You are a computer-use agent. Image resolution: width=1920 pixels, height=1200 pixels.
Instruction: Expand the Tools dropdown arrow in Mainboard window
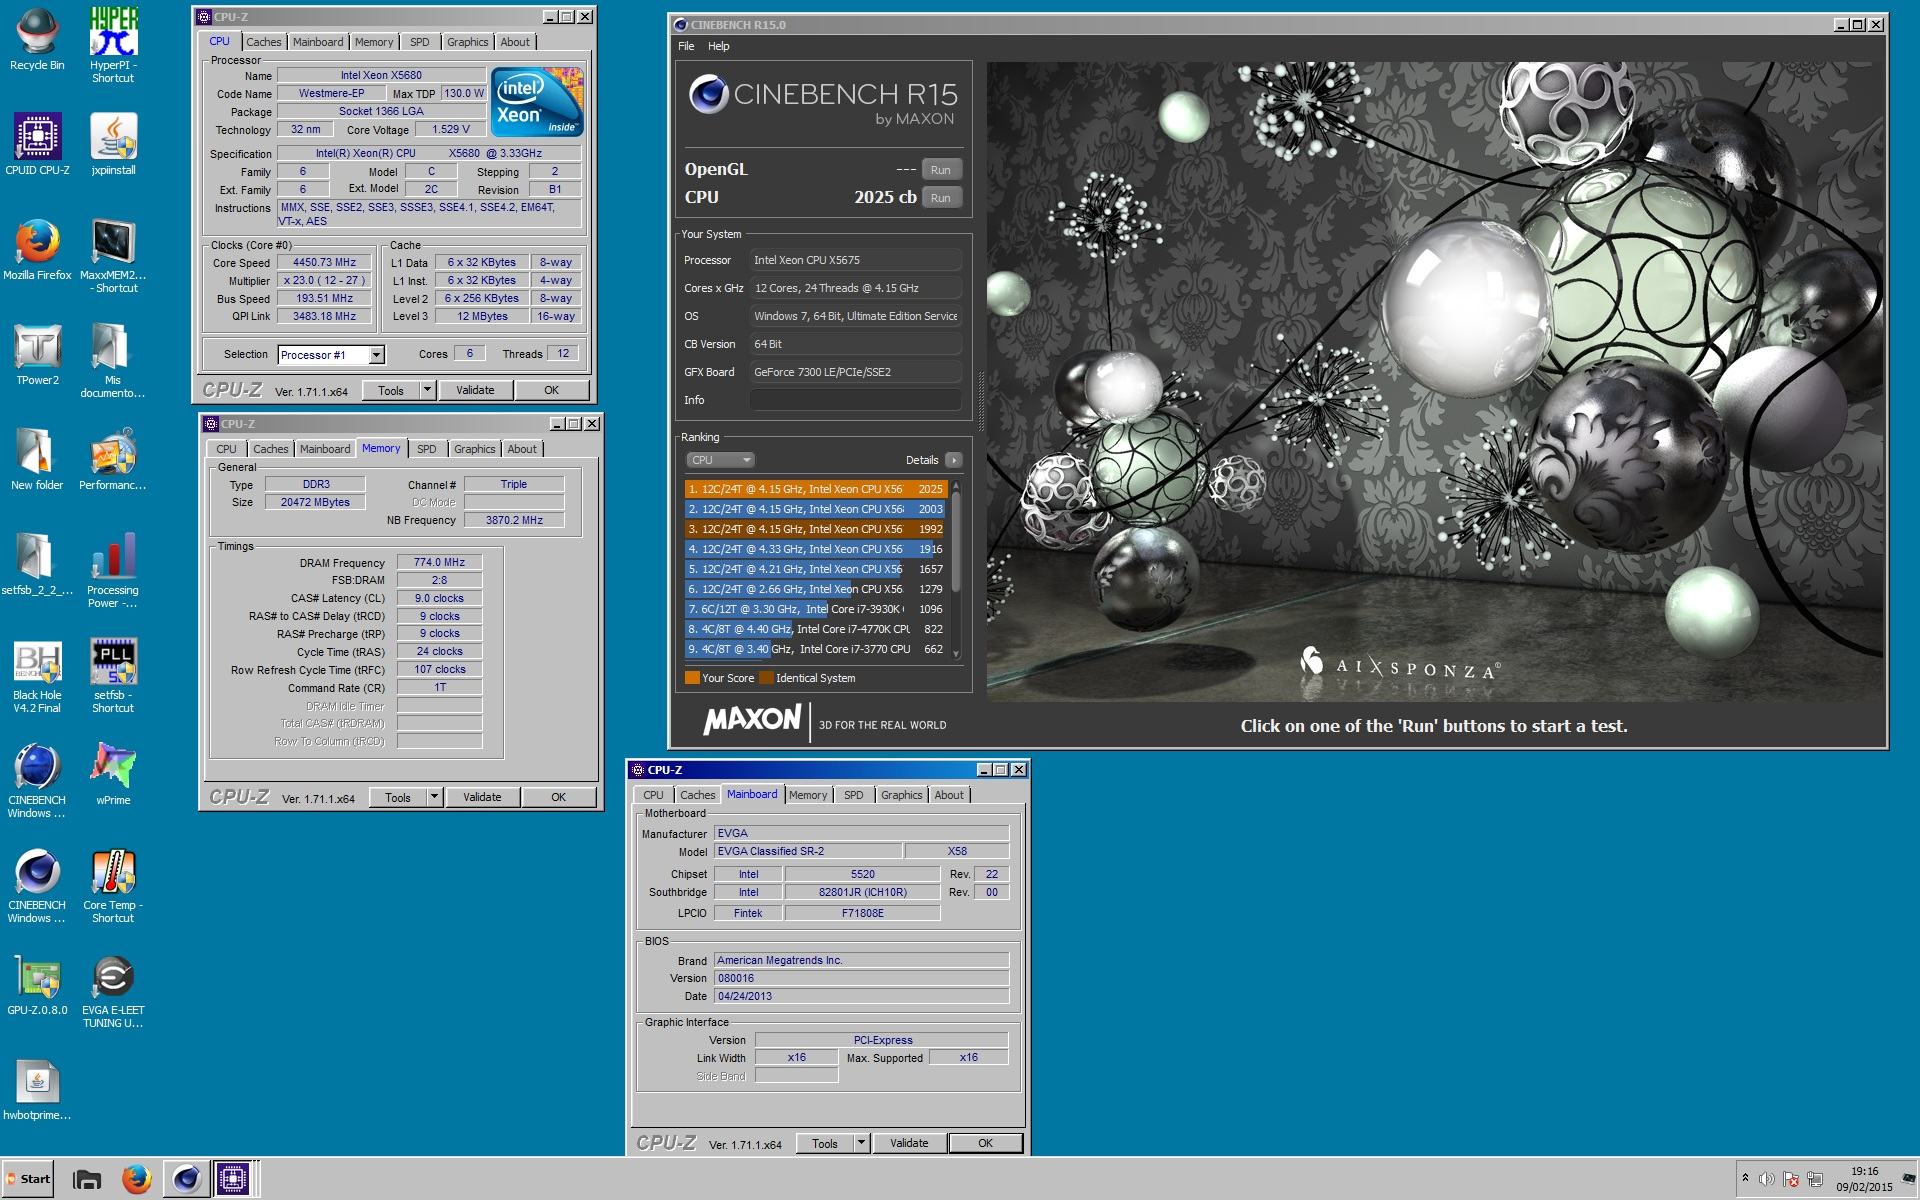pos(861,1143)
